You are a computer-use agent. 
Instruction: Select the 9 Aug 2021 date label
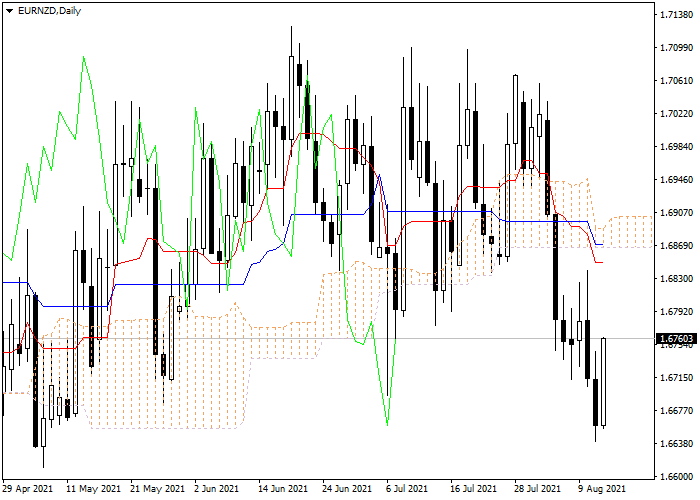(602, 489)
